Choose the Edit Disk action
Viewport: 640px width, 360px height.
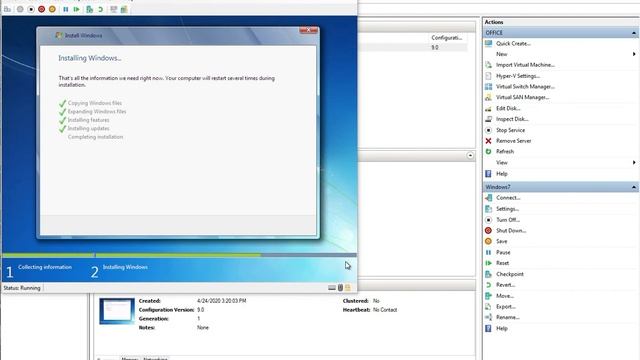tap(508, 108)
